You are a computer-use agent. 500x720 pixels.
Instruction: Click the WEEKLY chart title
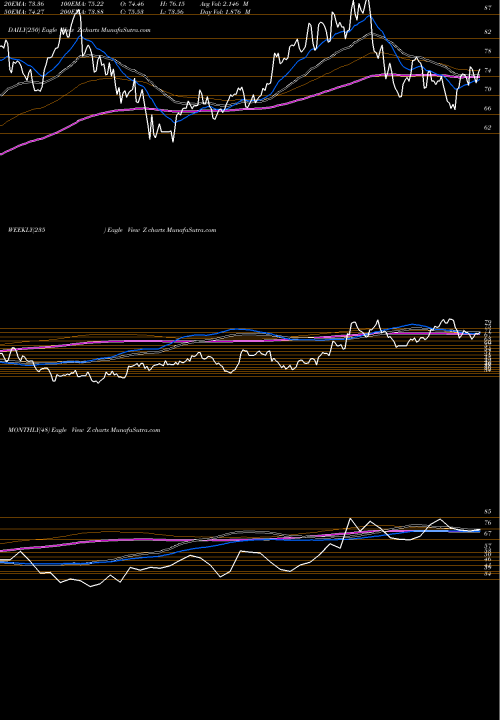coord(112,230)
